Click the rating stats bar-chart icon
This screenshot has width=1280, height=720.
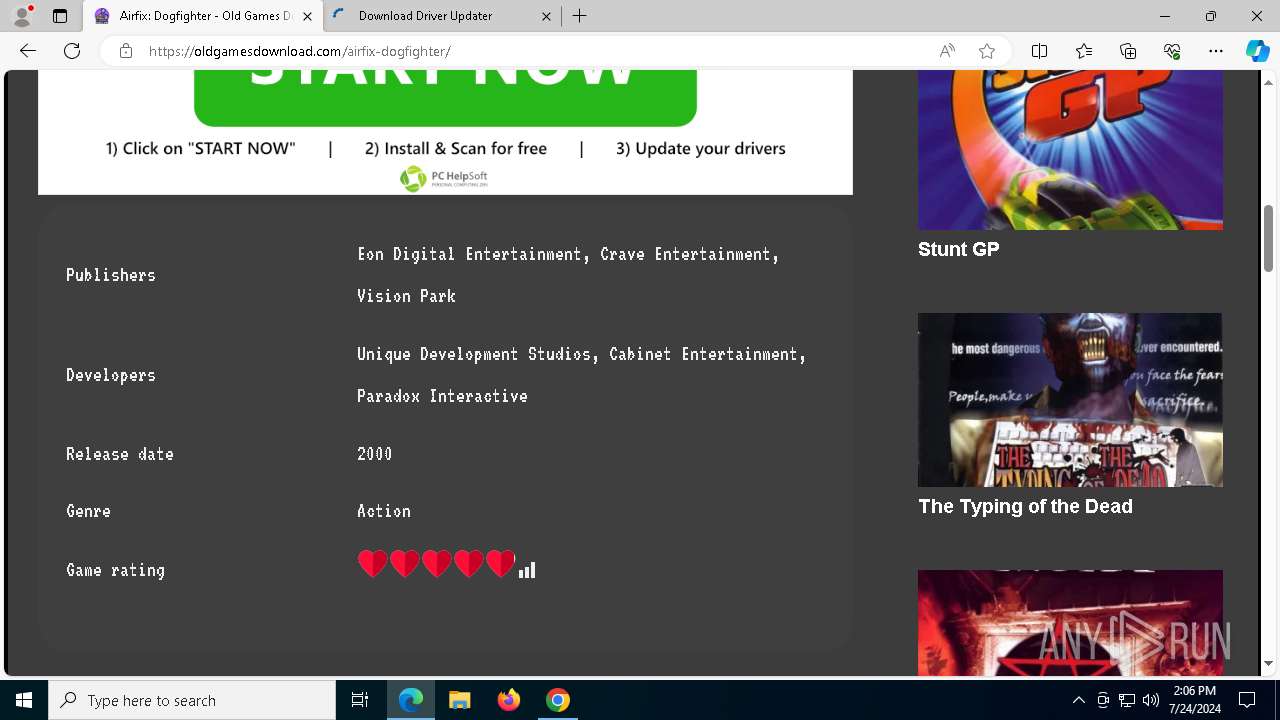point(527,570)
